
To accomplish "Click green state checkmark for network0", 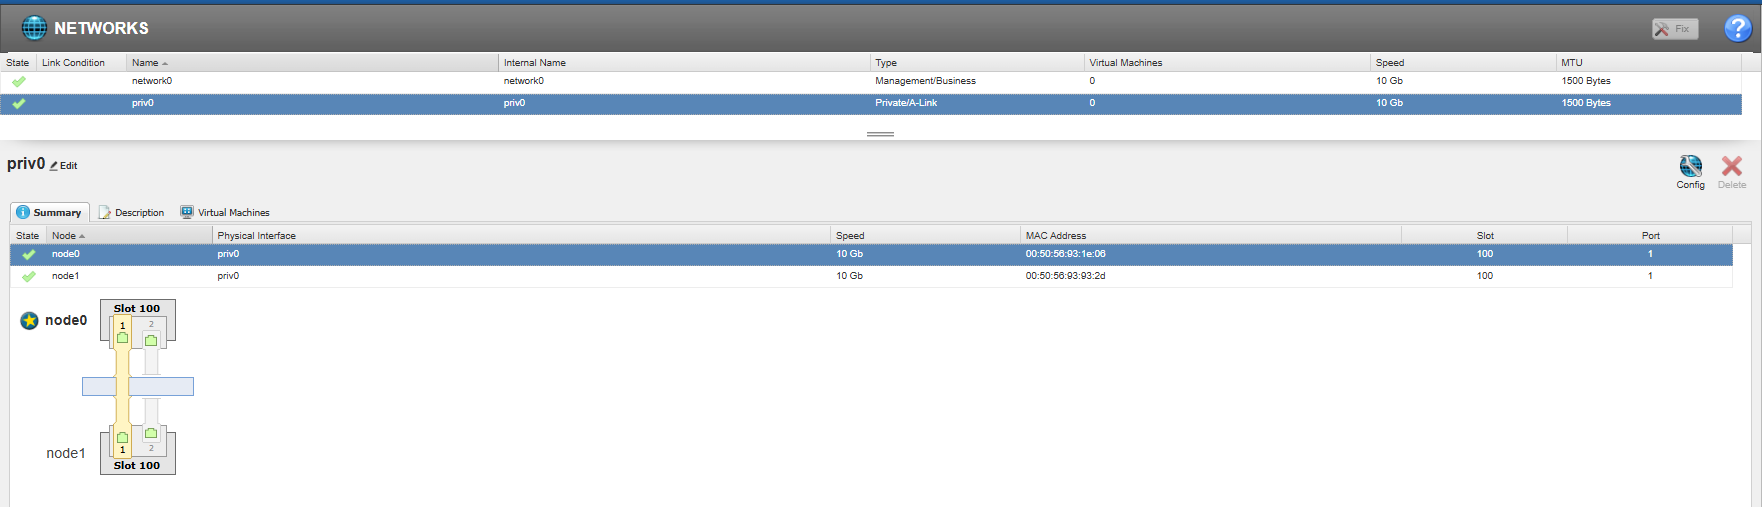I will click(19, 81).
